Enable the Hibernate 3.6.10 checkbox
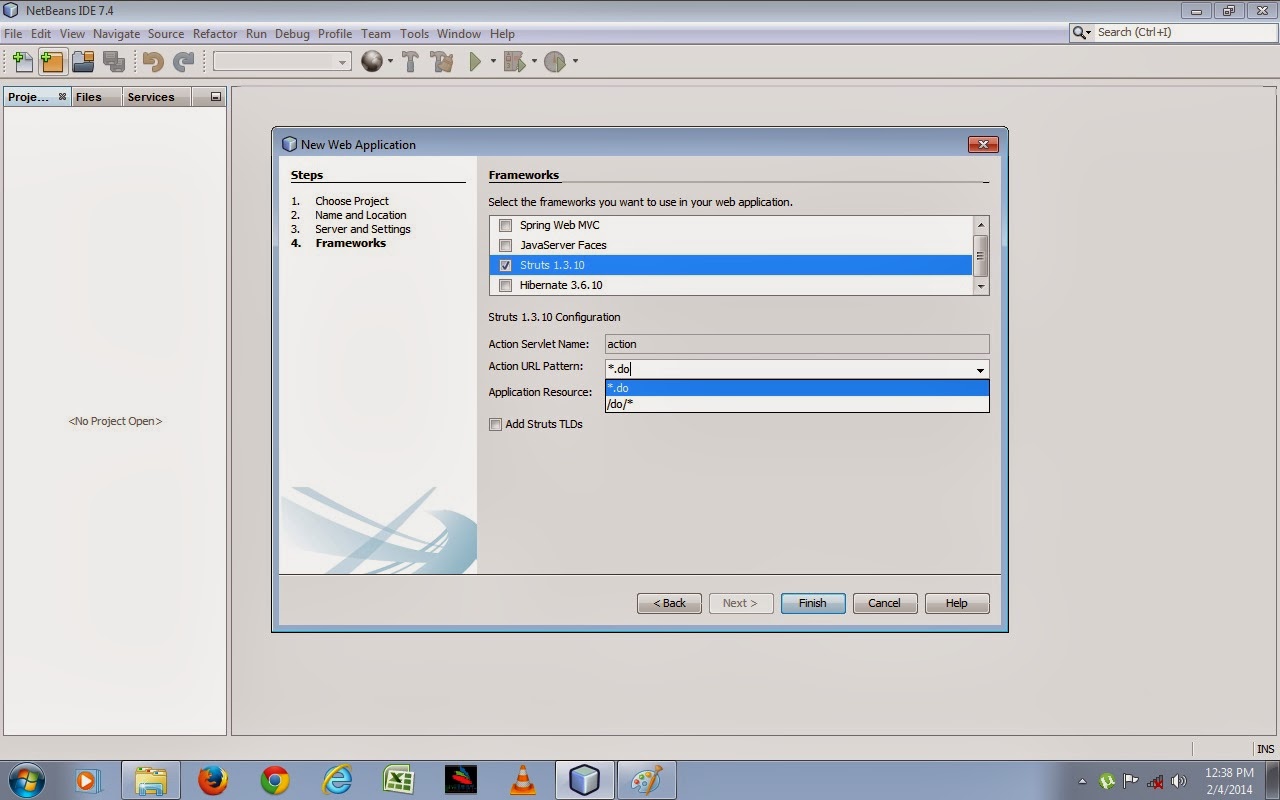The image size is (1280, 800). [x=505, y=285]
